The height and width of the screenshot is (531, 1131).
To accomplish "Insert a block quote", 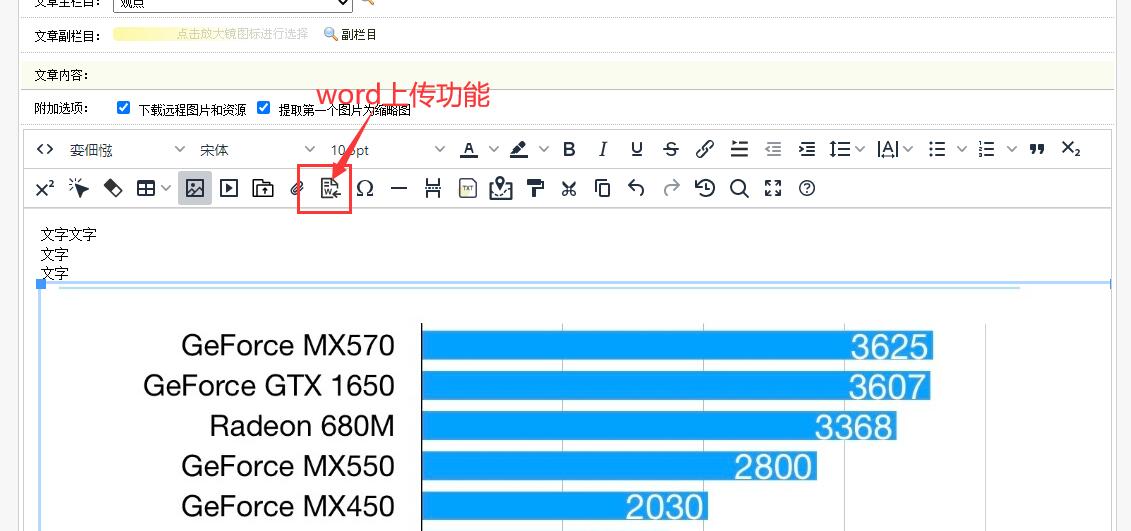I will coord(1037,149).
